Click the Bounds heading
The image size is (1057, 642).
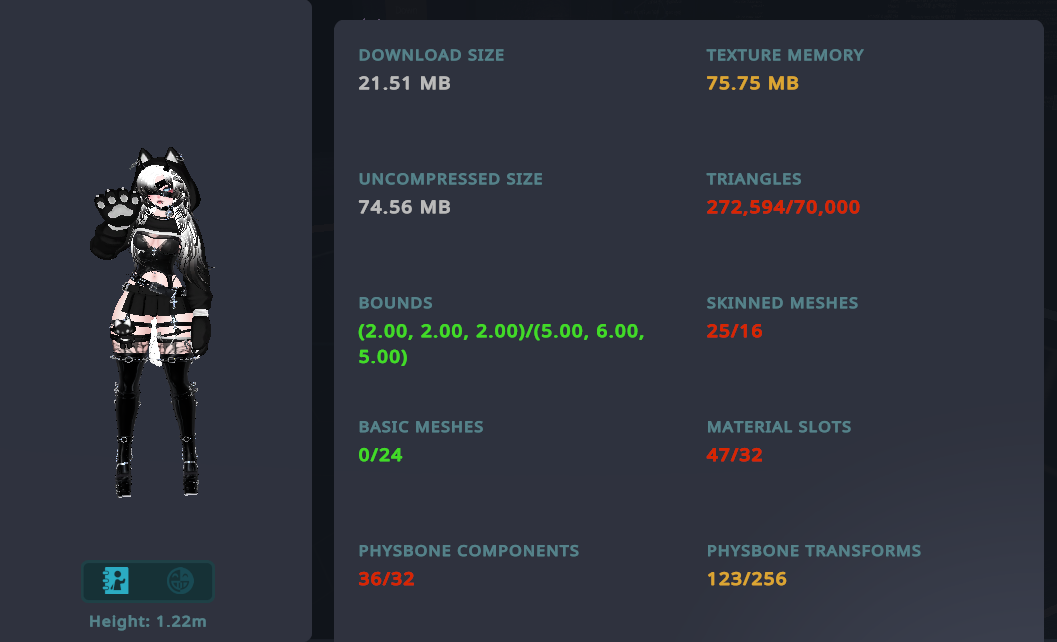(x=395, y=303)
